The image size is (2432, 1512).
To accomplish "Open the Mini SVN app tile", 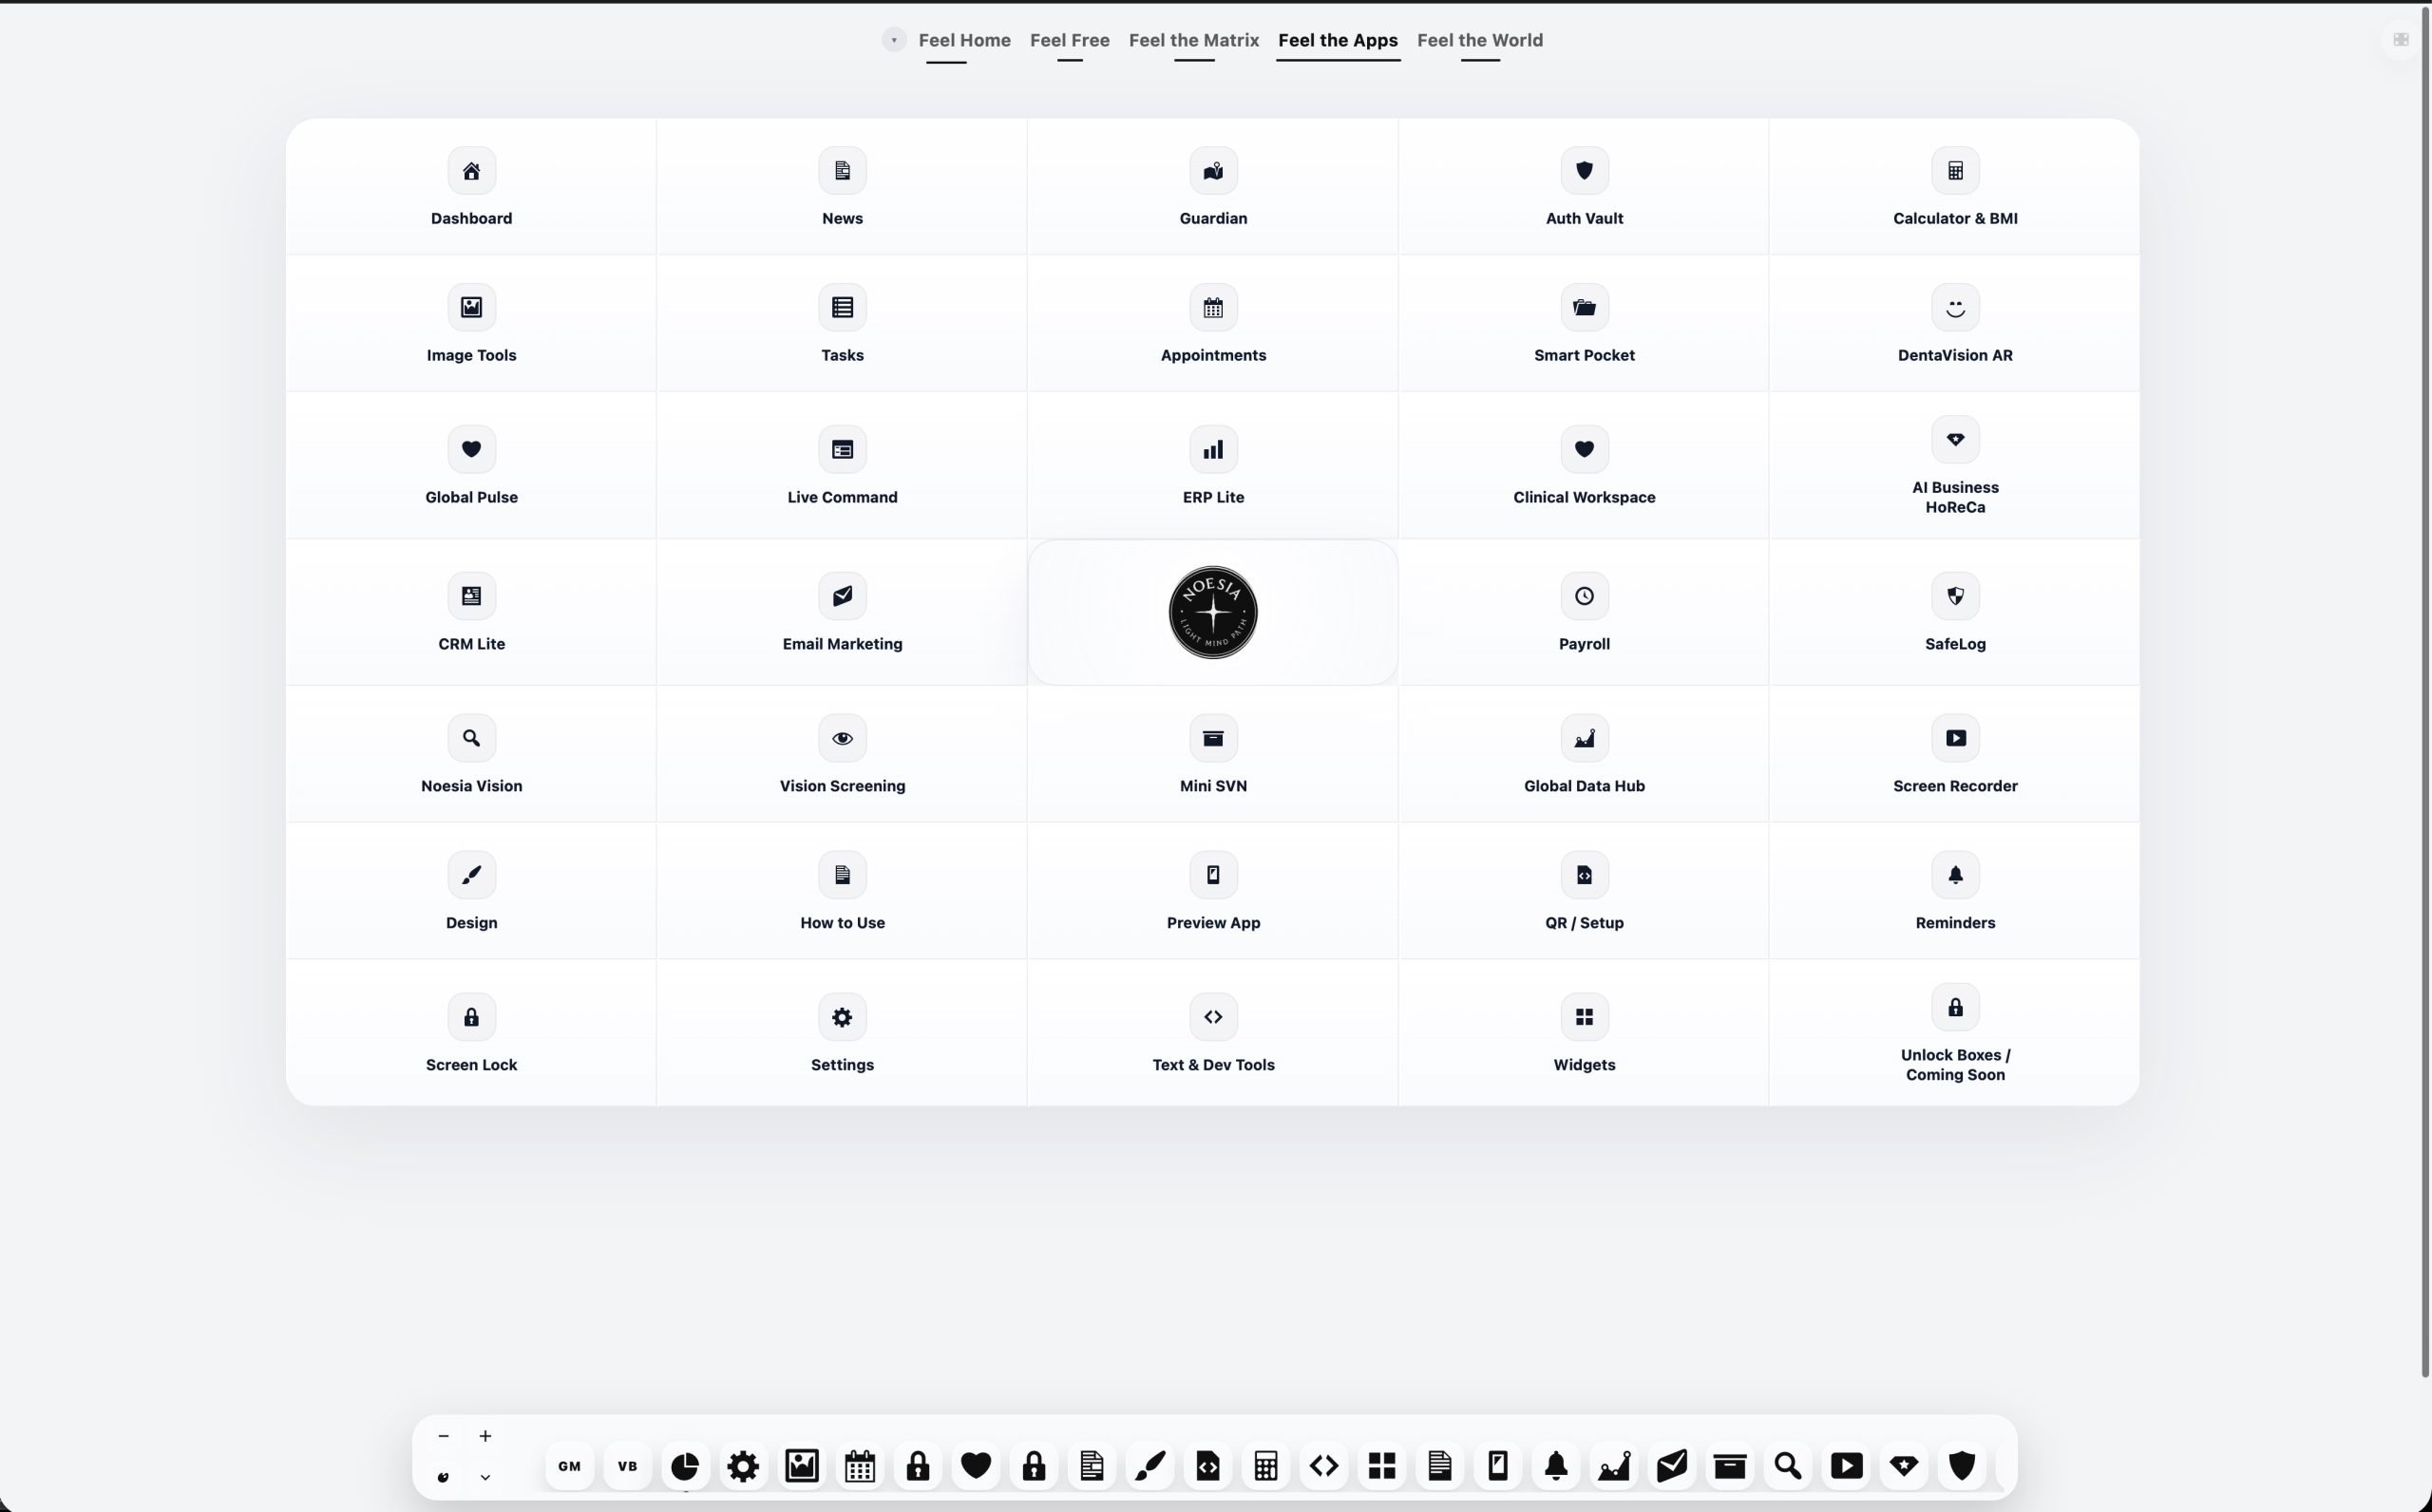I will point(1213,755).
